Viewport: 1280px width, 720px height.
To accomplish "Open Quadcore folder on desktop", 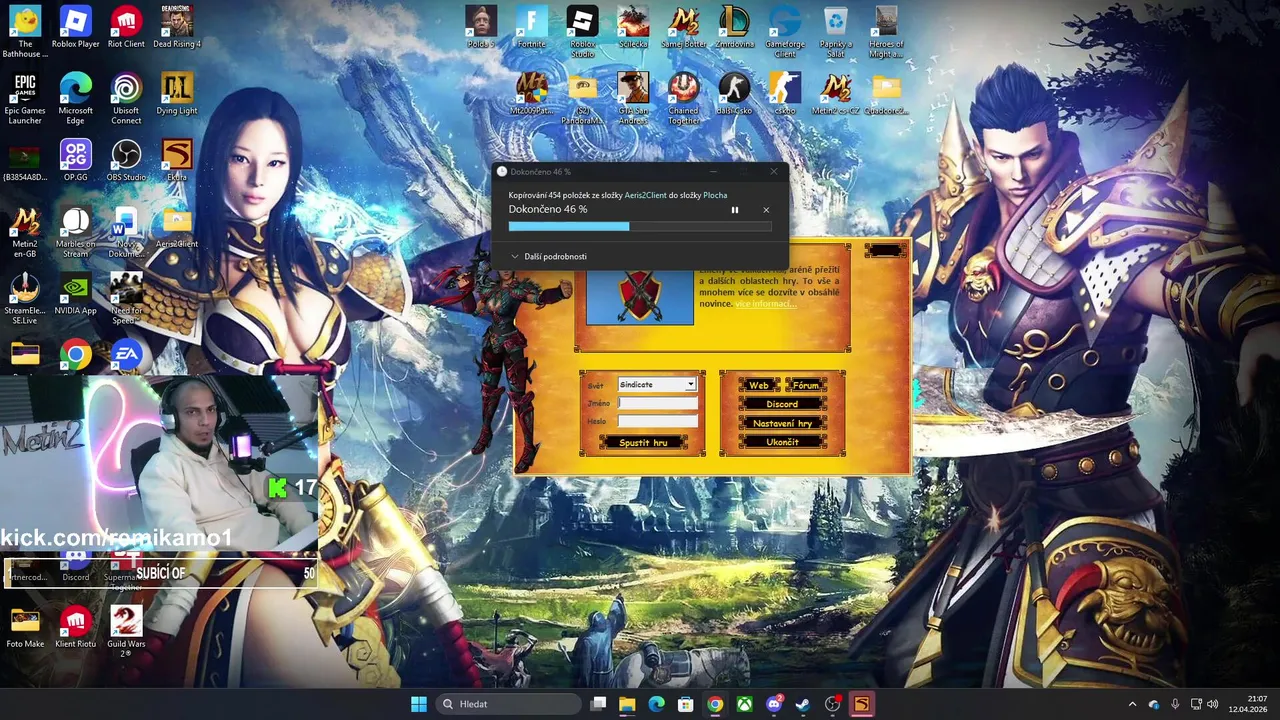I will click(x=886, y=95).
